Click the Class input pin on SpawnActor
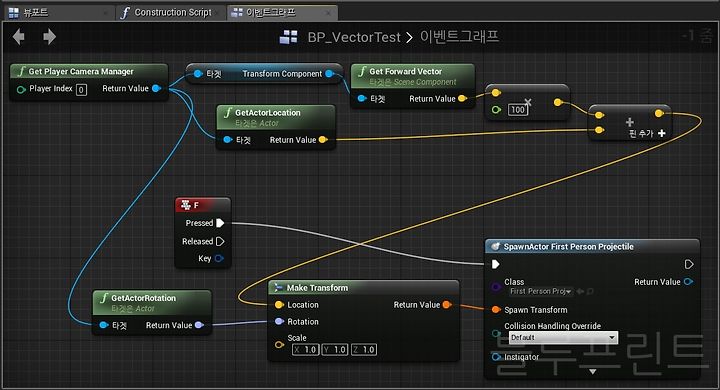 [495, 287]
